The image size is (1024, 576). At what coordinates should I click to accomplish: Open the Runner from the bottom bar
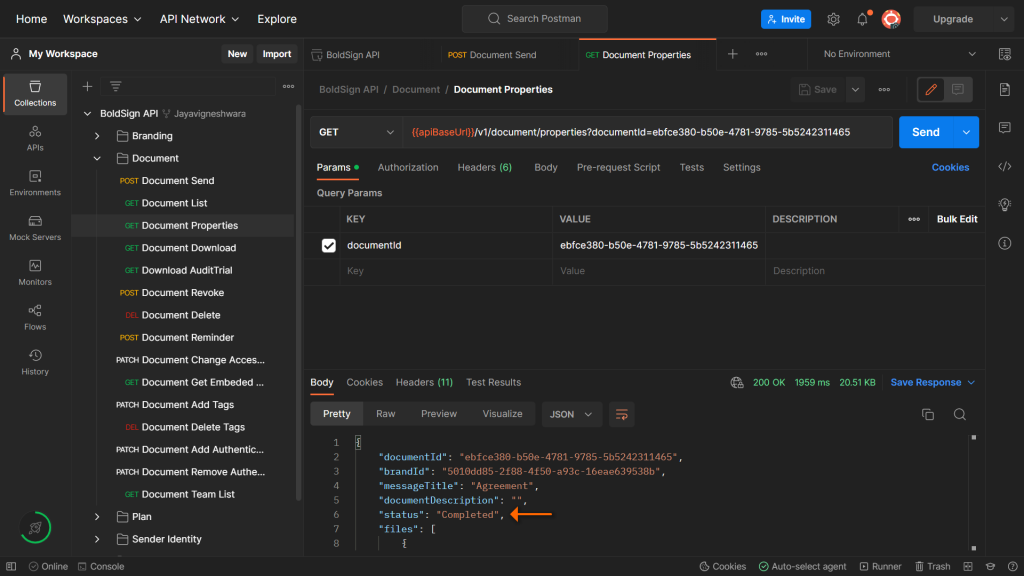tap(880, 566)
